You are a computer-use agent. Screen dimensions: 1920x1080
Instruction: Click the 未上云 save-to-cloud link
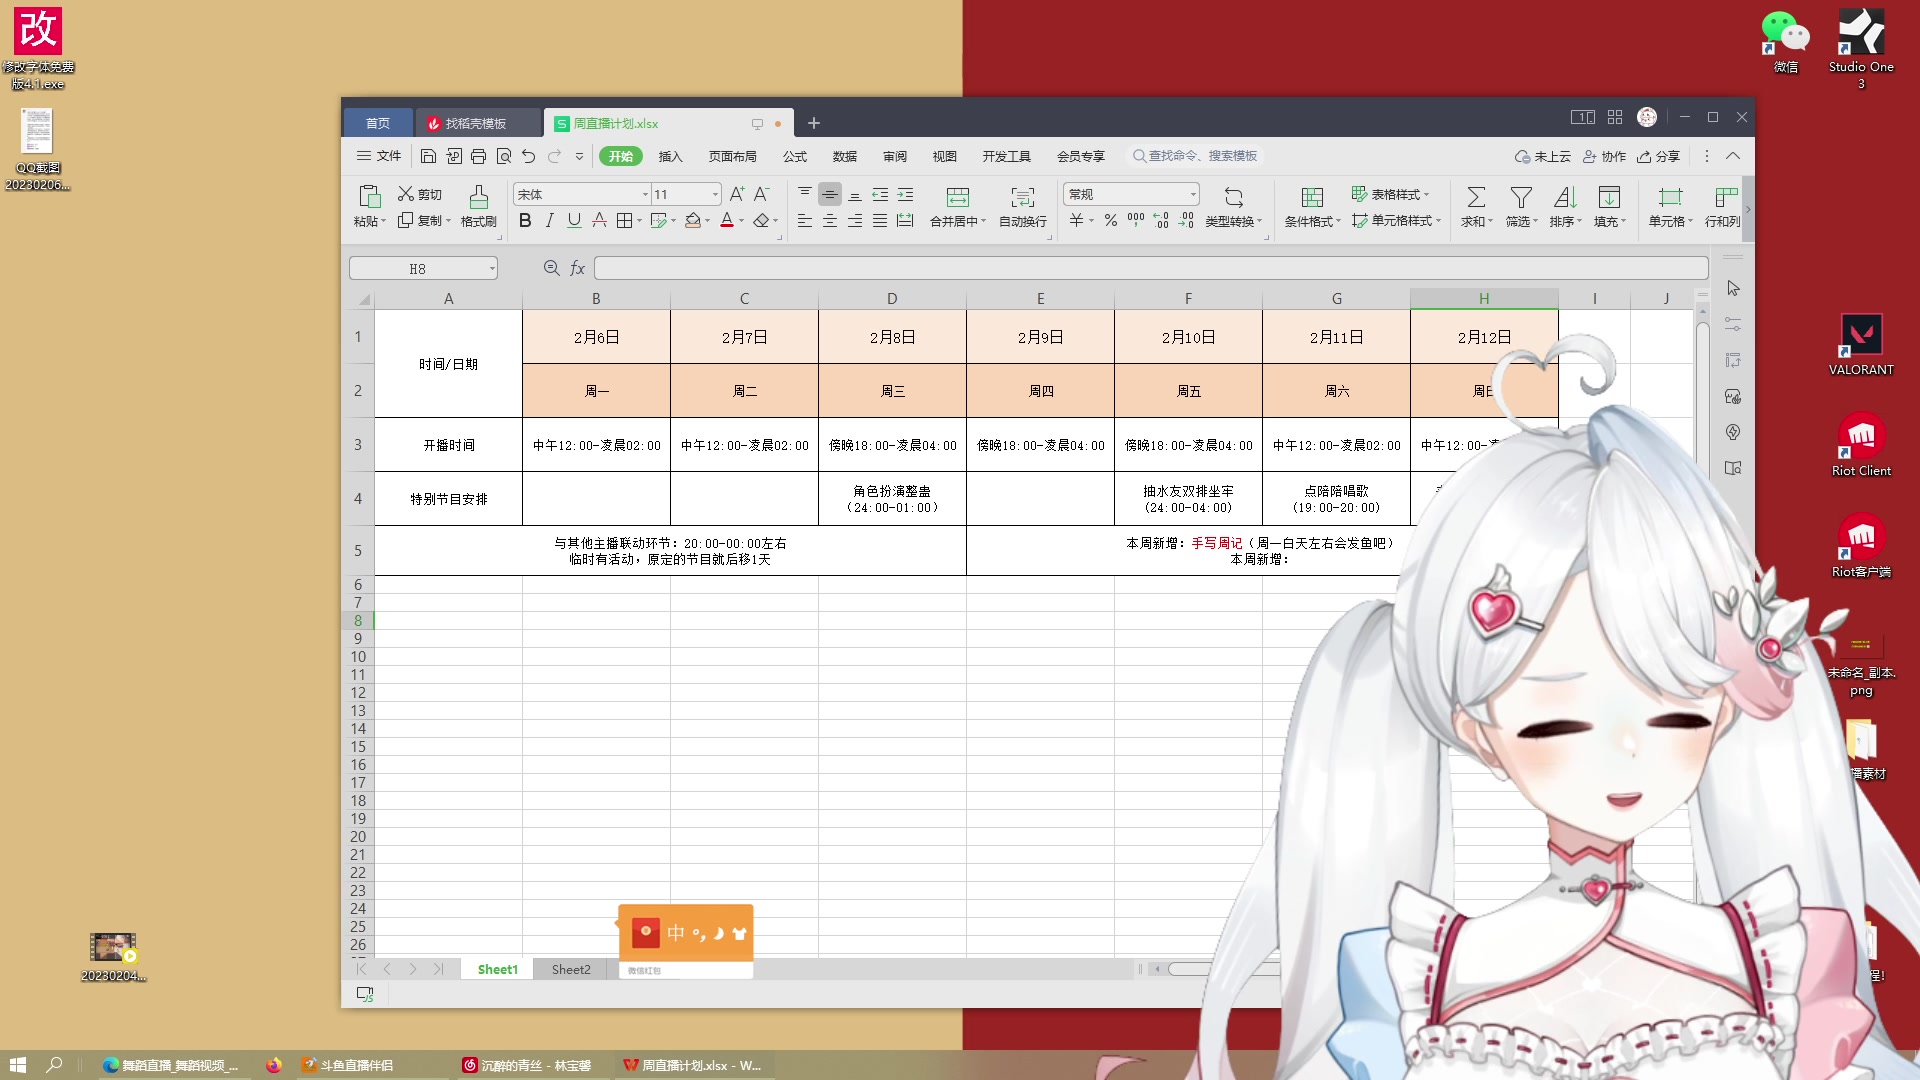[x=1542, y=156]
